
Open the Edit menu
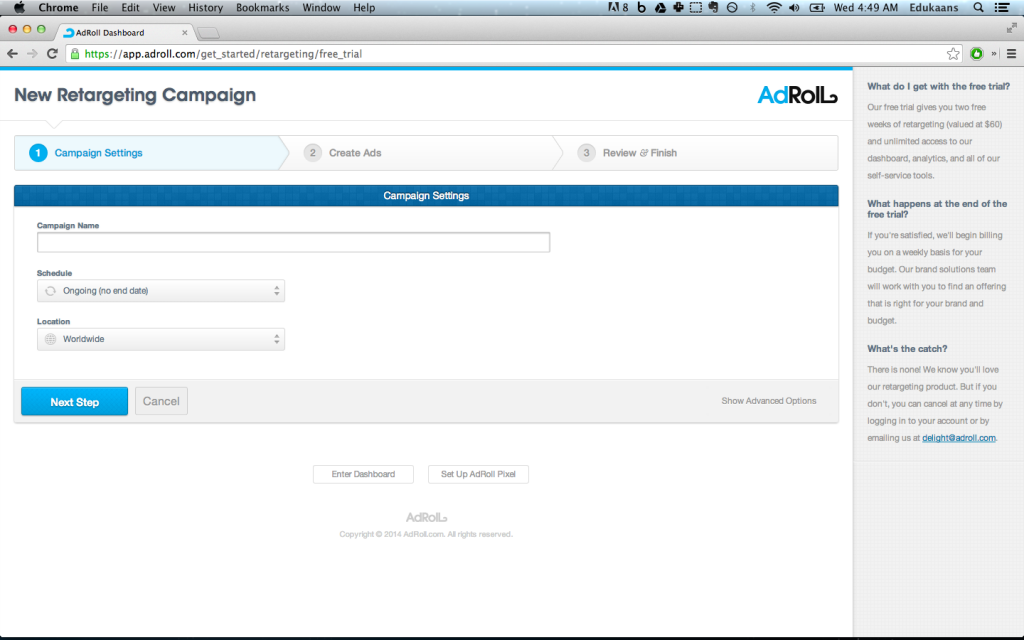point(130,8)
